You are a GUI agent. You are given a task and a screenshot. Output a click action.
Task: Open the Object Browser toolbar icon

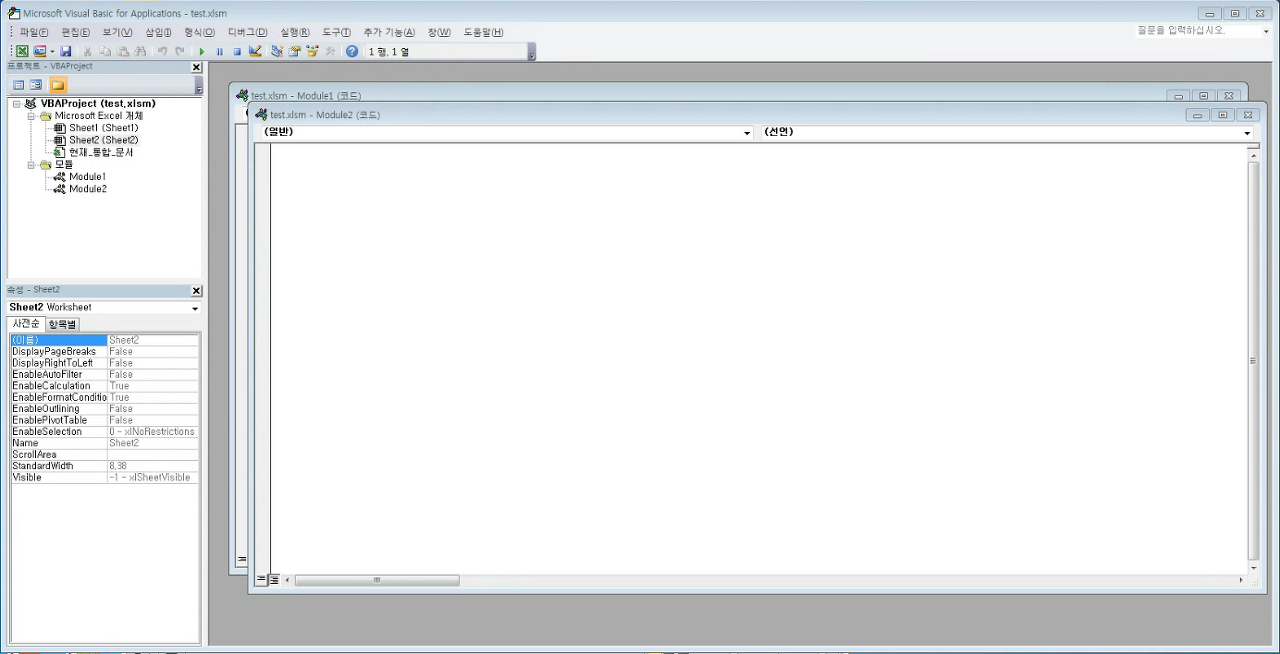click(312, 51)
